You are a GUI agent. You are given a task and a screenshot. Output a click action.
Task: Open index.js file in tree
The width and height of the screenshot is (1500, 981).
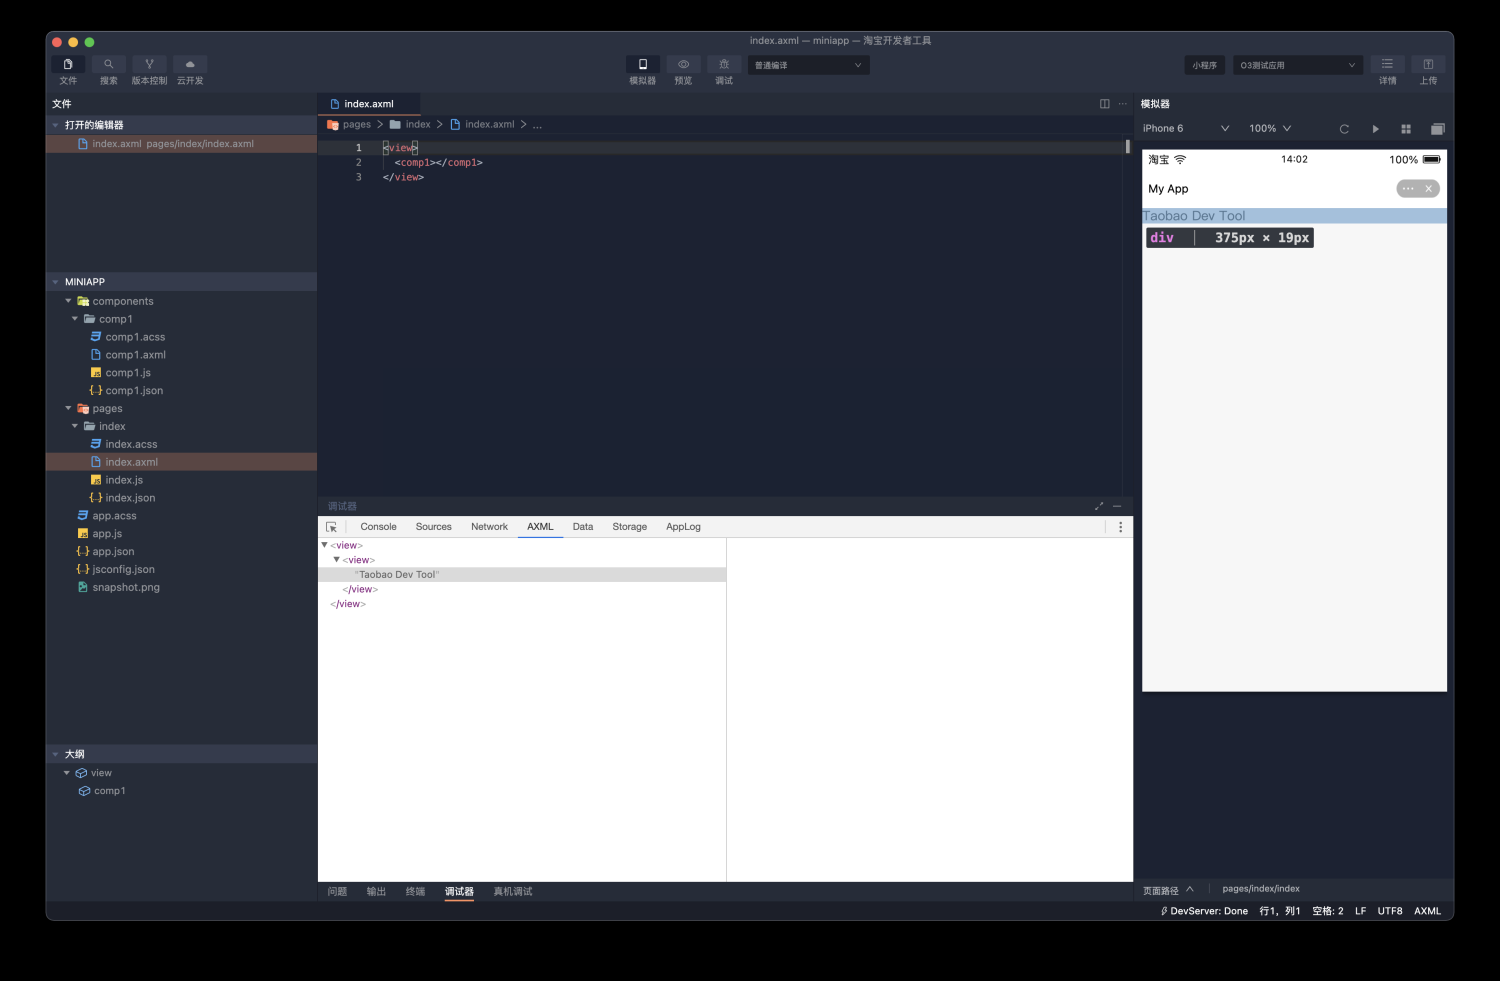[124, 480]
